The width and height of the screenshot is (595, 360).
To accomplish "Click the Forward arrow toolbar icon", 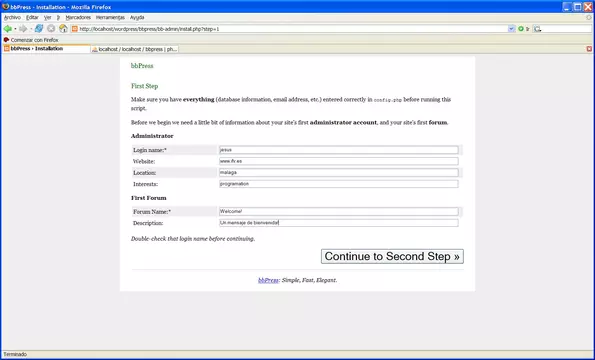I will coord(23,29).
